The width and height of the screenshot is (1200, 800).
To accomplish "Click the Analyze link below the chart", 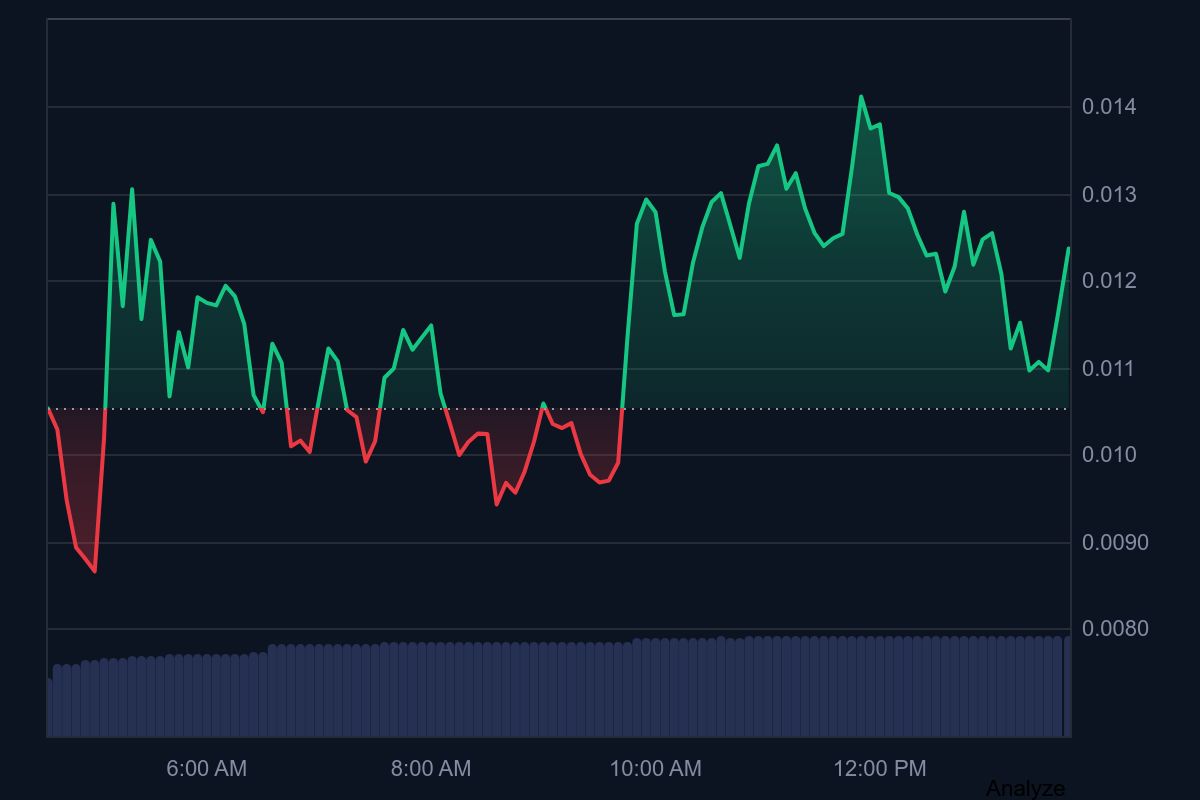I will [x=1025, y=789].
